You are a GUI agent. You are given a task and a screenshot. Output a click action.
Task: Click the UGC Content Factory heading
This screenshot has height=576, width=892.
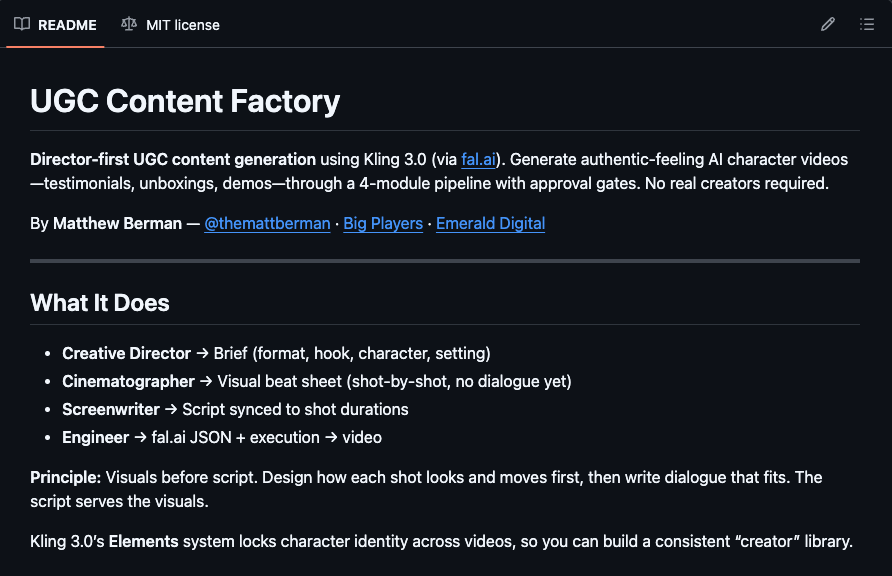pos(185,101)
